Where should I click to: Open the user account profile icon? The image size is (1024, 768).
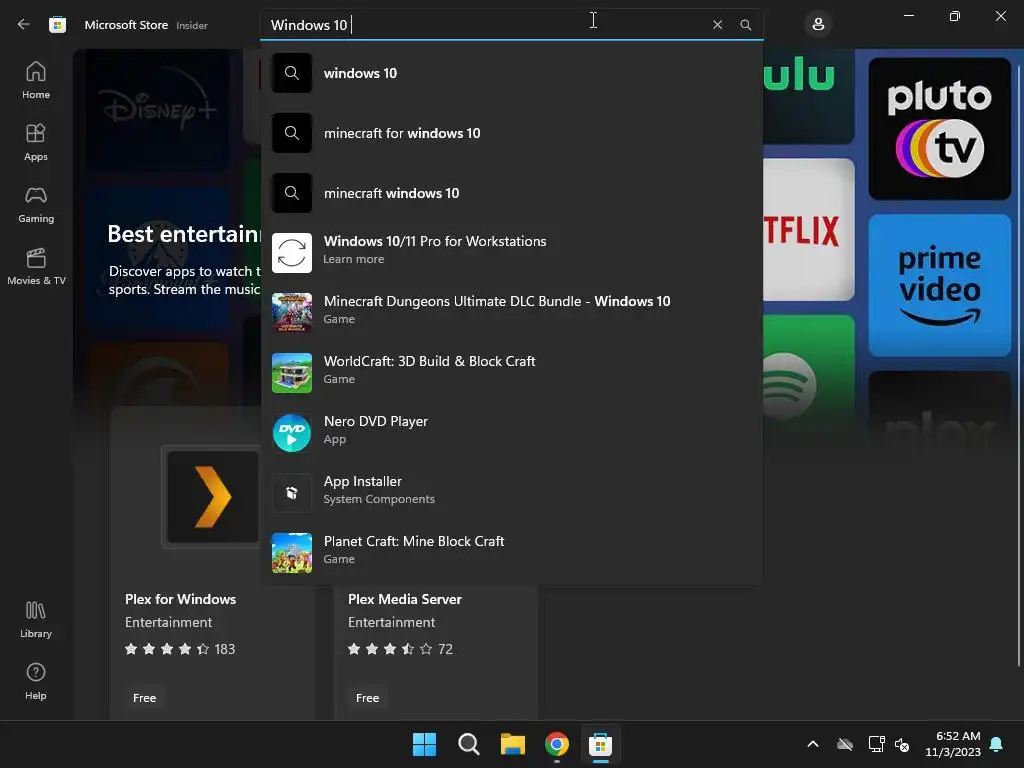coord(818,25)
